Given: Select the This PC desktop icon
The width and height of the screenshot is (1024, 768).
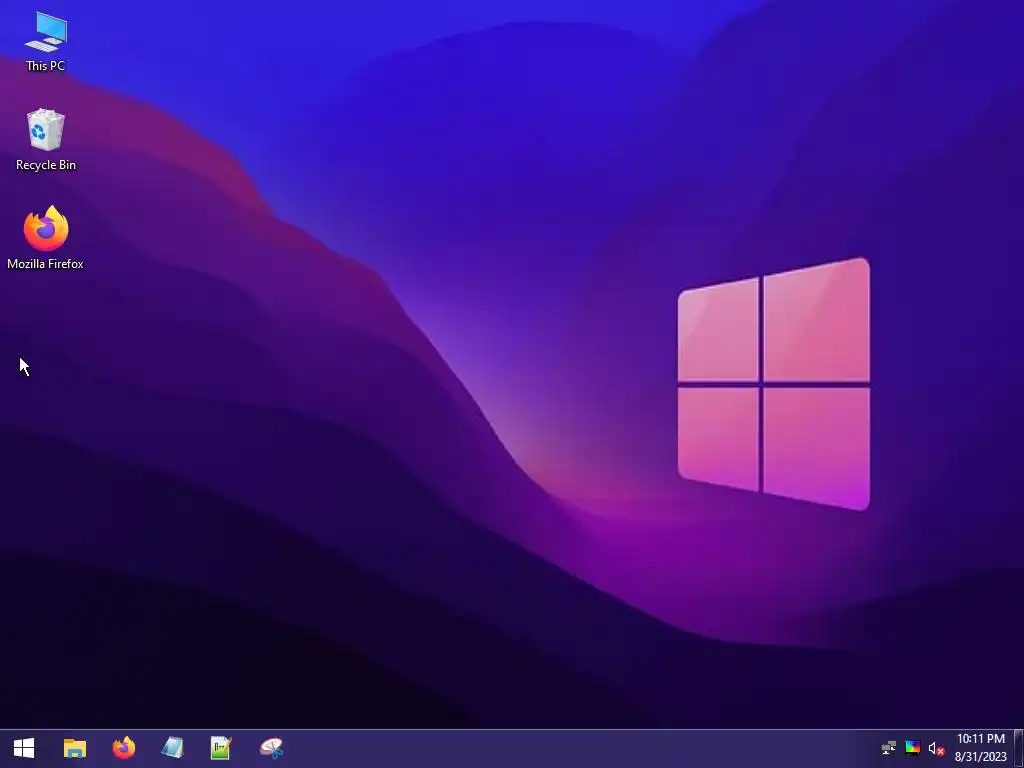Looking at the screenshot, I should pyautogui.click(x=46, y=41).
